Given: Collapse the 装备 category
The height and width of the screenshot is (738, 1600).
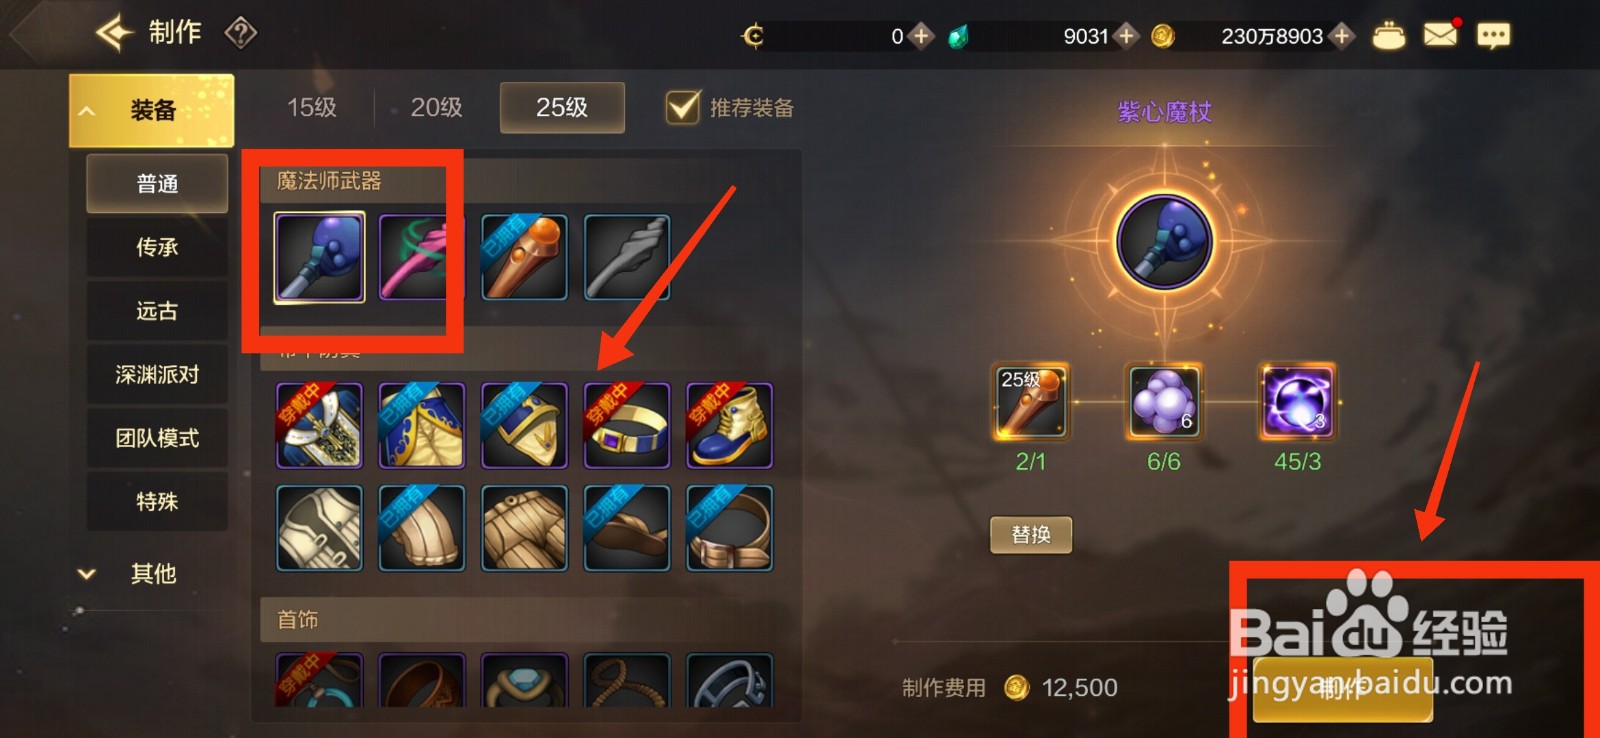Looking at the screenshot, I should pos(151,110).
